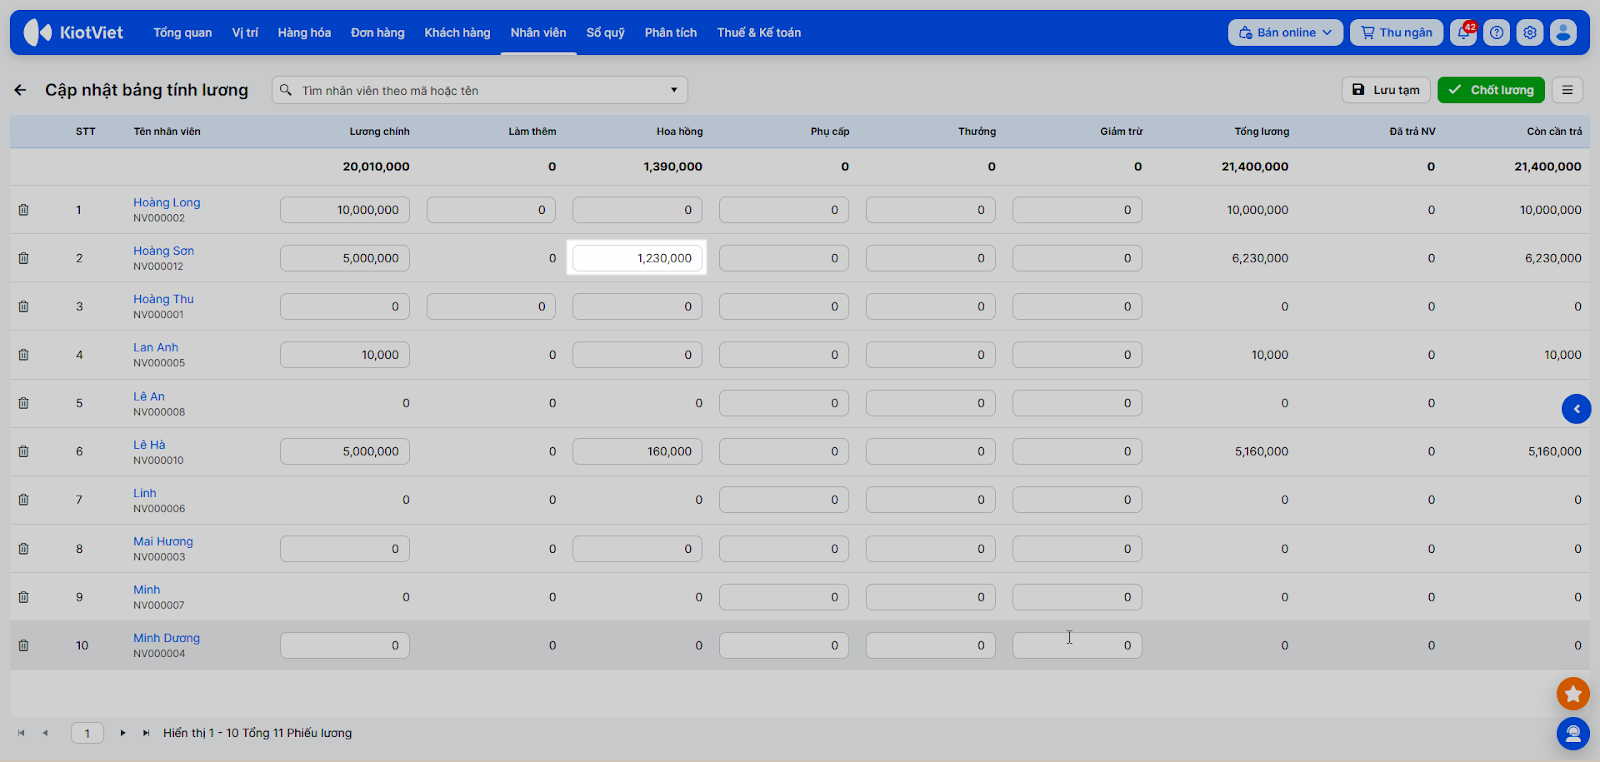Click the orange star favorite button

1573,693
